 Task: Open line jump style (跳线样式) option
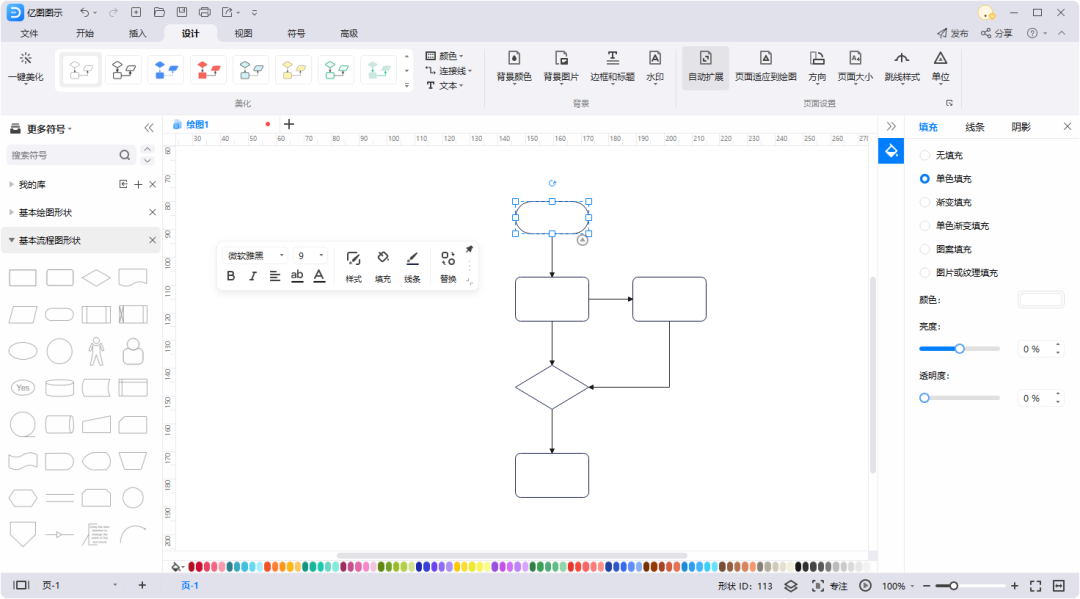click(902, 67)
